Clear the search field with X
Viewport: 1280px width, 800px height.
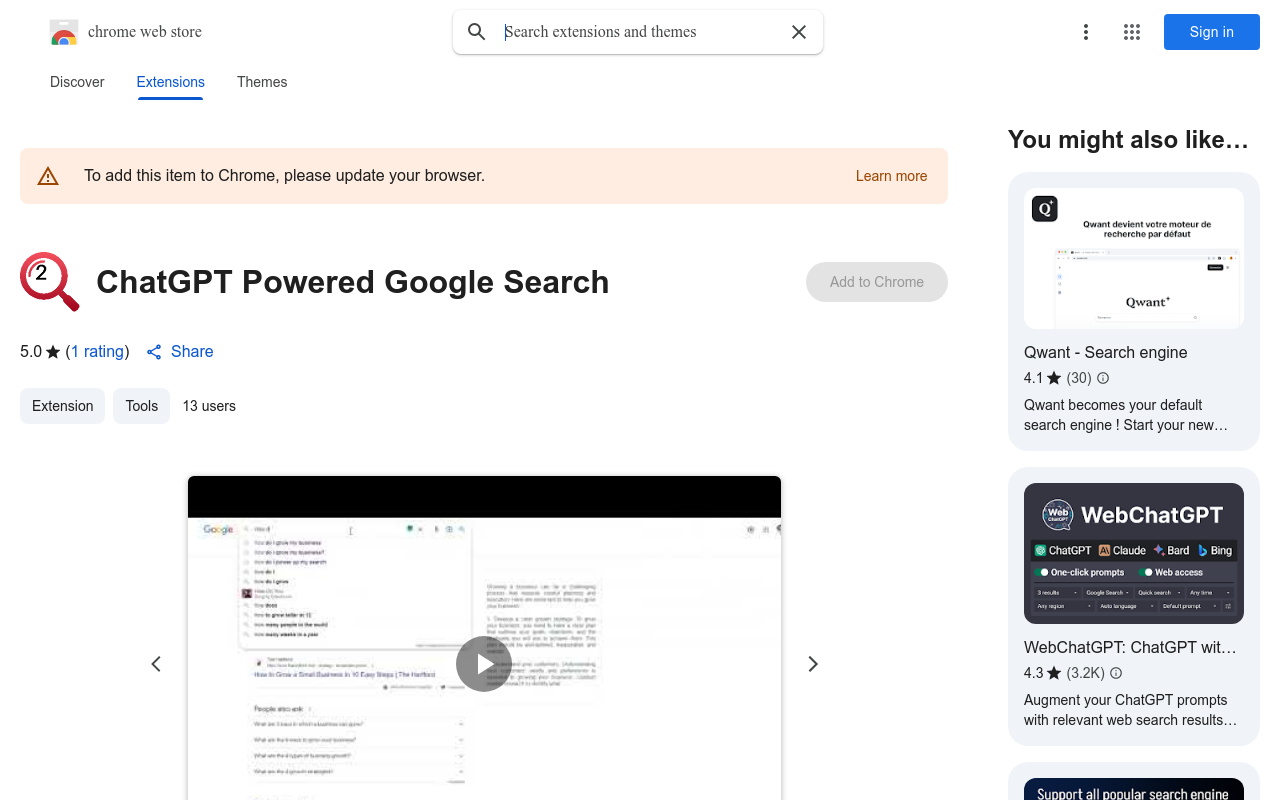click(799, 32)
